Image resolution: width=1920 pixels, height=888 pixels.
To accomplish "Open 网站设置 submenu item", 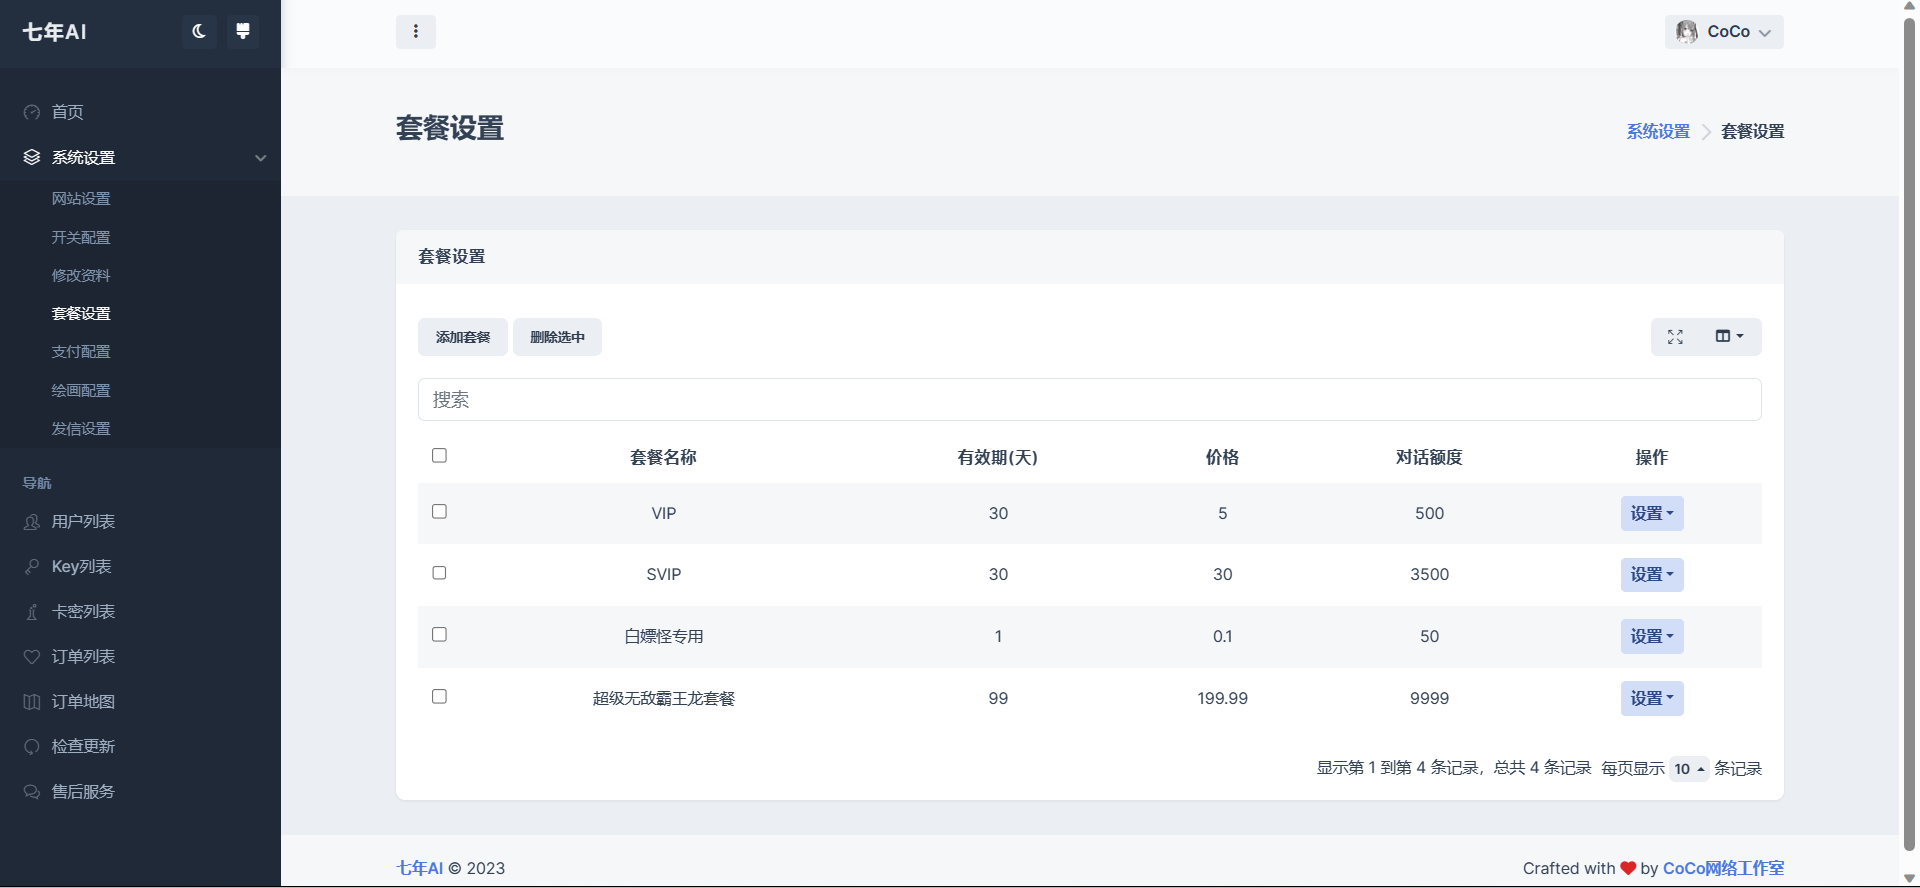I will pyautogui.click(x=81, y=199).
